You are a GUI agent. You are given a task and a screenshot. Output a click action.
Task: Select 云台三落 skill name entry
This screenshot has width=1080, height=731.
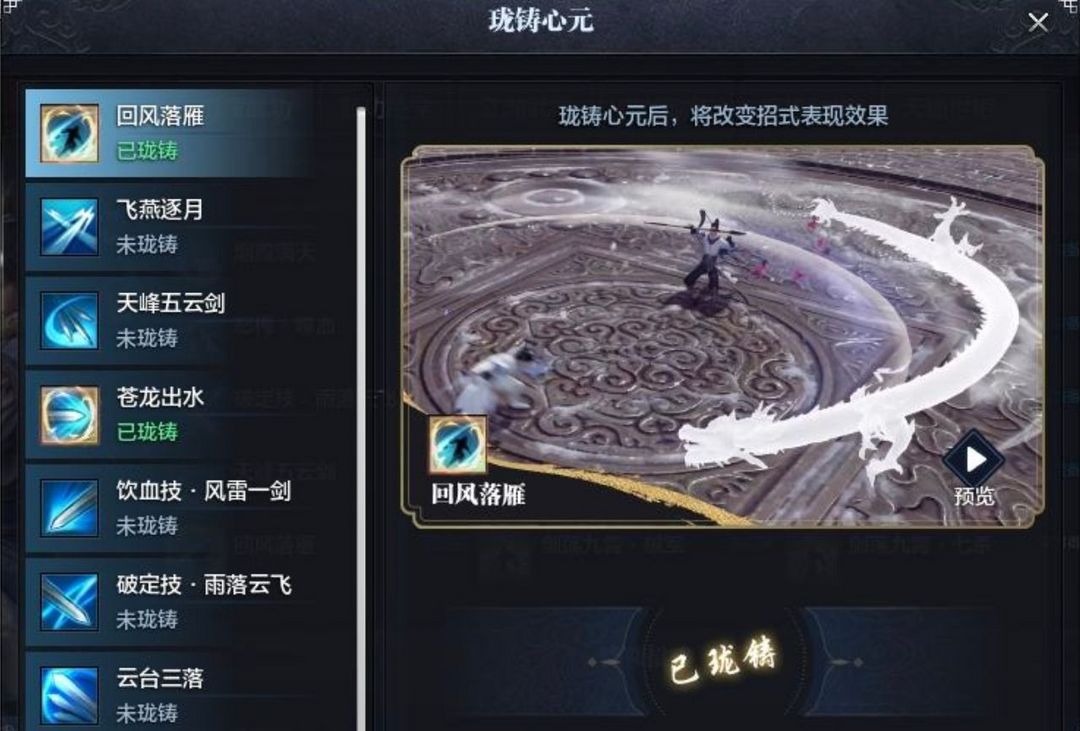click(x=160, y=678)
